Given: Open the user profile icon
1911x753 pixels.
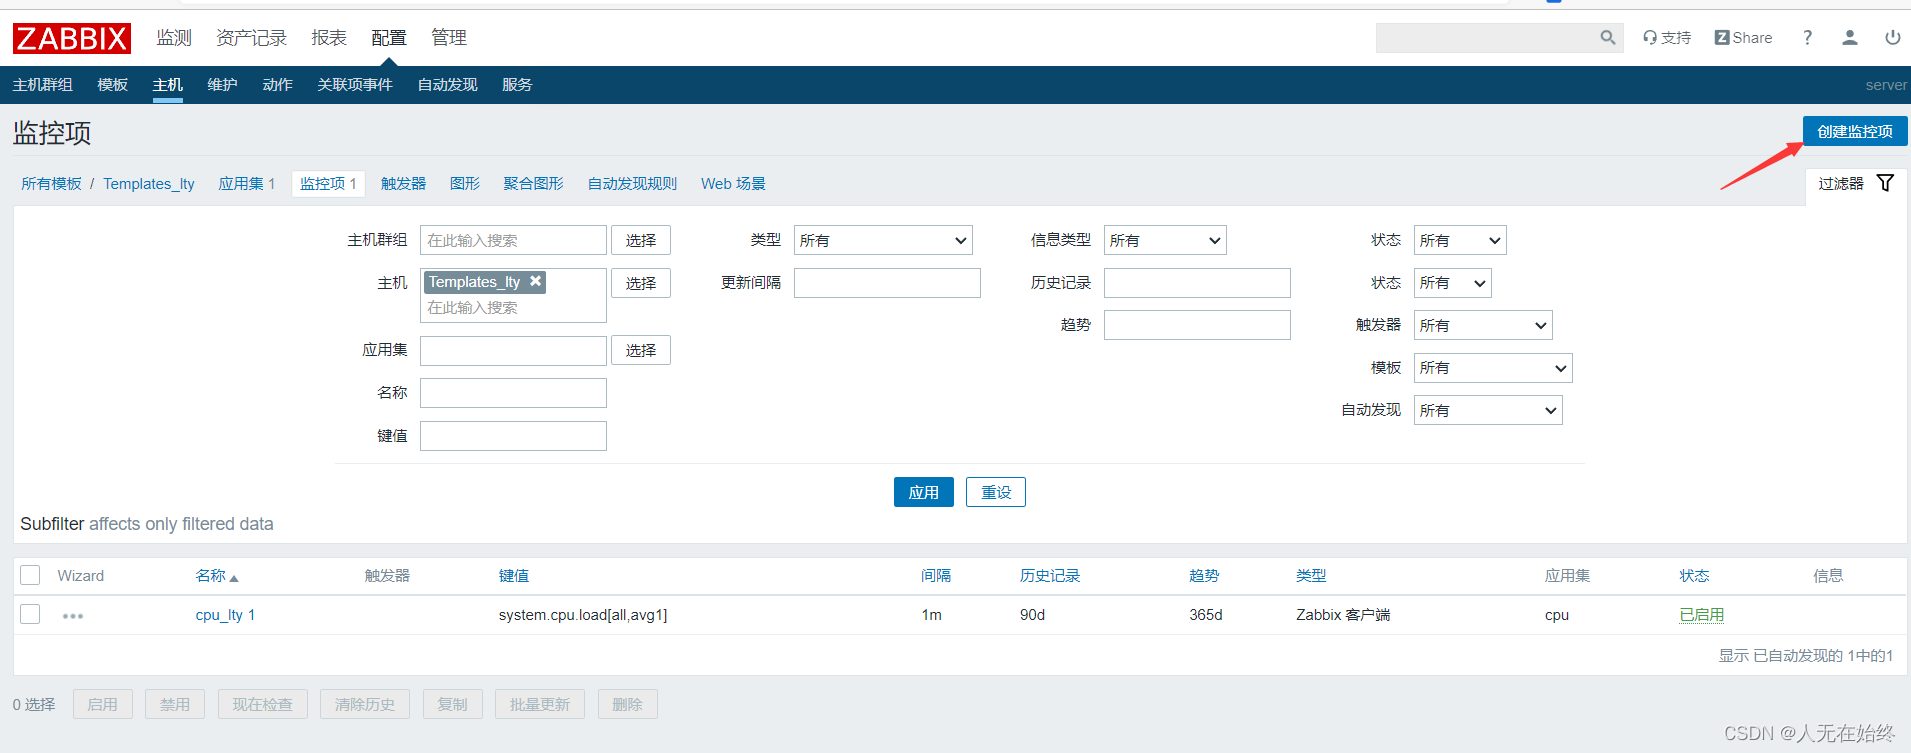Looking at the screenshot, I should 1850,38.
